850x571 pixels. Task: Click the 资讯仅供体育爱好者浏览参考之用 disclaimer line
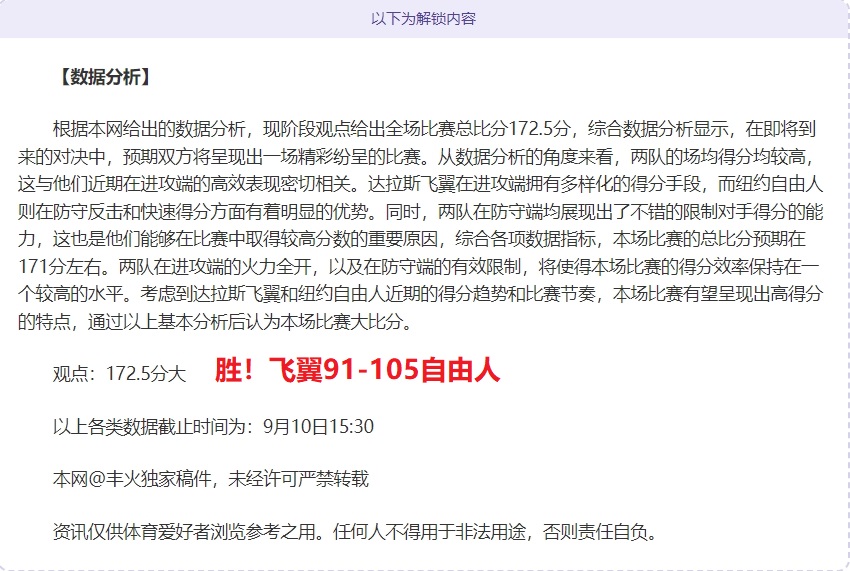click(356, 532)
